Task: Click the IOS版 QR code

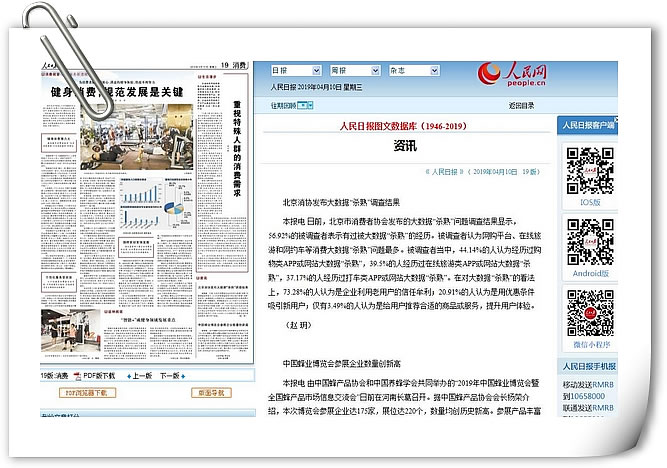Action: pos(590,171)
